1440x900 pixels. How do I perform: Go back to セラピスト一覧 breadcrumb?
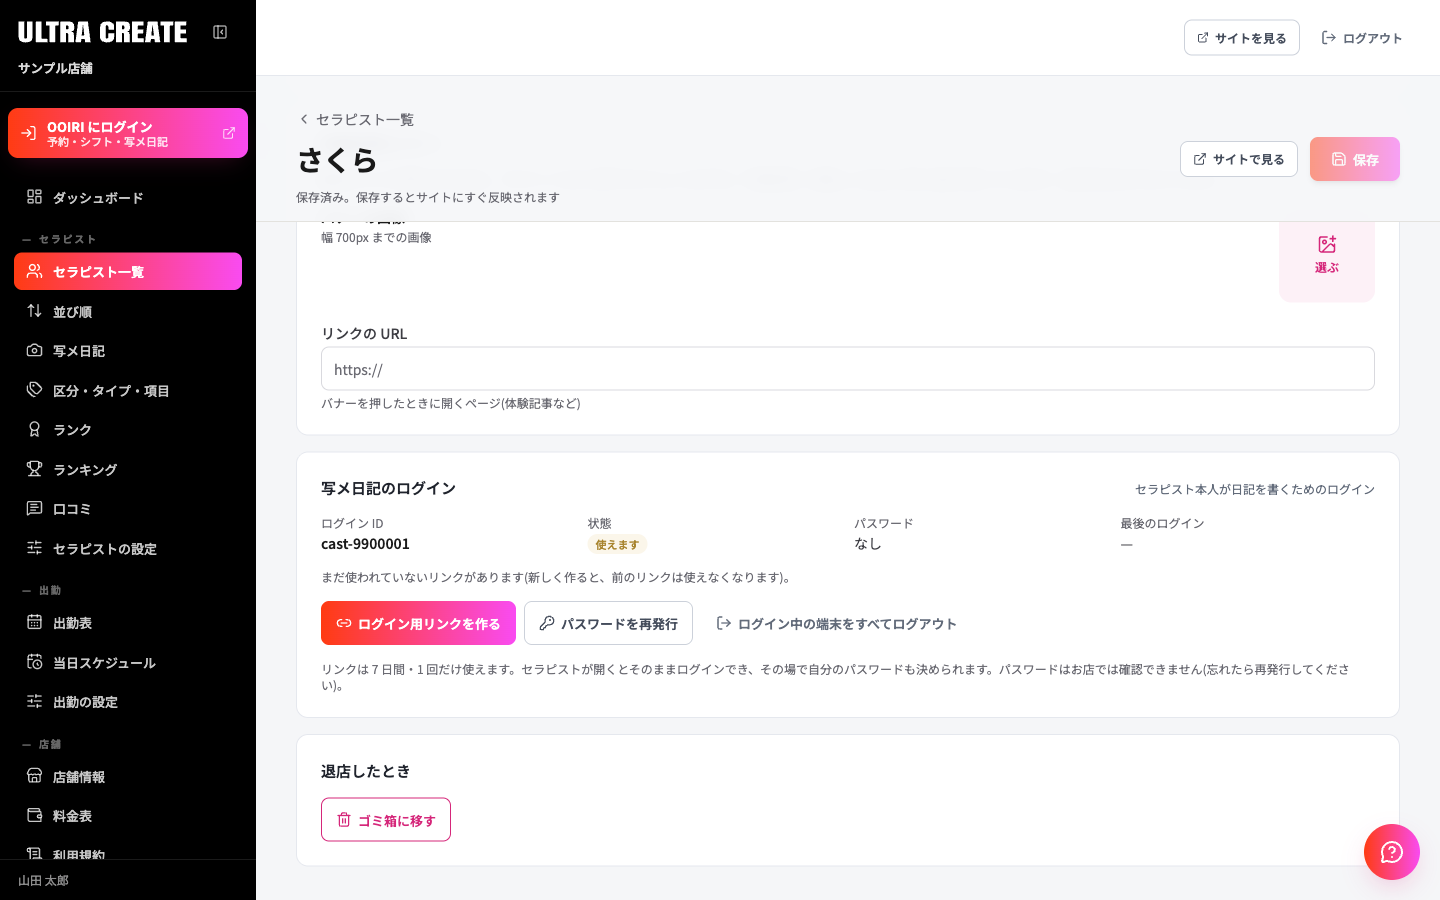click(x=356, y=119)
